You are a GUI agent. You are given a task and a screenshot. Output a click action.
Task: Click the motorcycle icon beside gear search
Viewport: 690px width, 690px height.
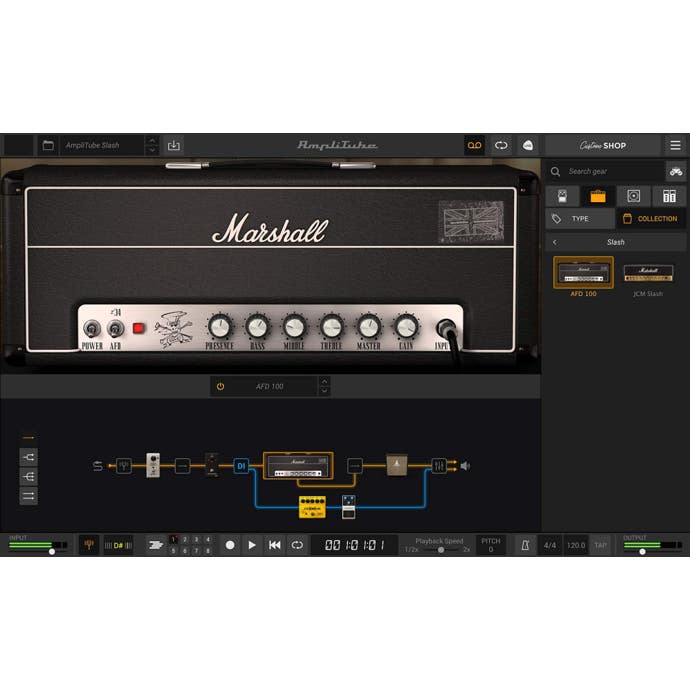pyautogui.click(x=676, y=171)
